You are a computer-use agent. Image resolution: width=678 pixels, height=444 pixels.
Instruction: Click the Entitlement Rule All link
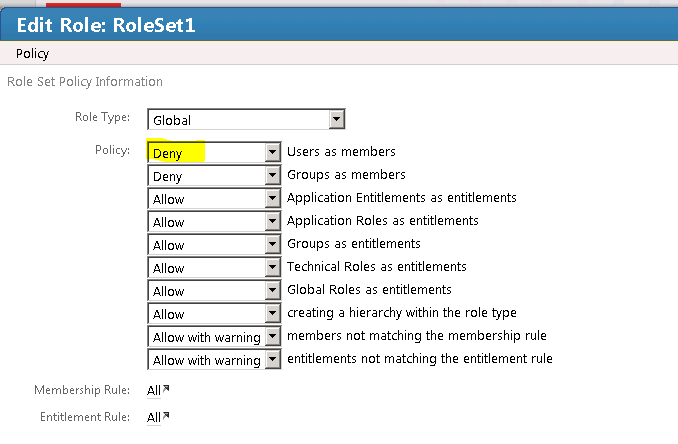153,417
